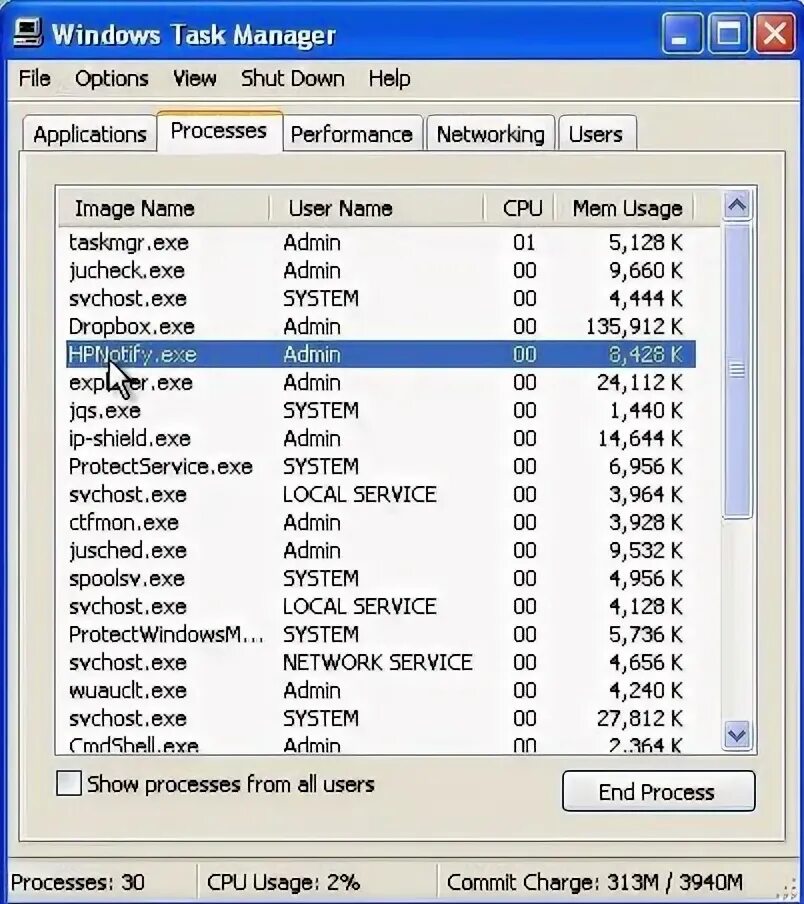Select the Processes tab
Image resolution: width=804 pixels, height=904 pixels.
(x=219, y=131)
